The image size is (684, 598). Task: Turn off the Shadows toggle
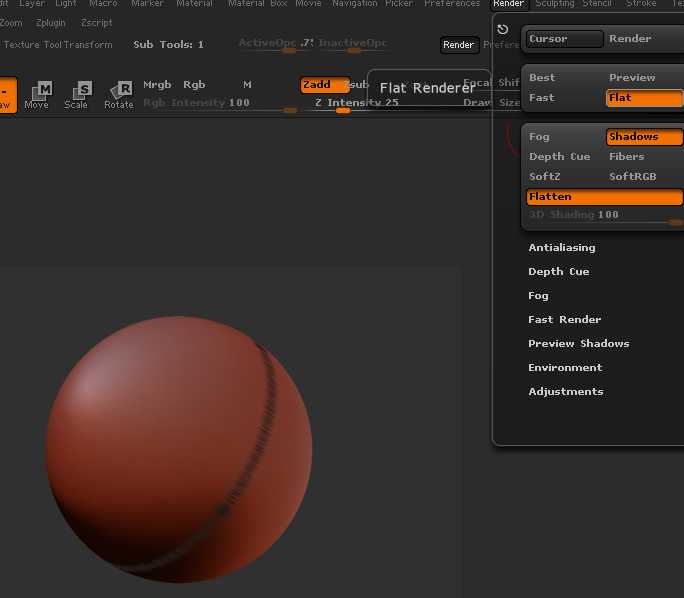[x=644, y=137]
